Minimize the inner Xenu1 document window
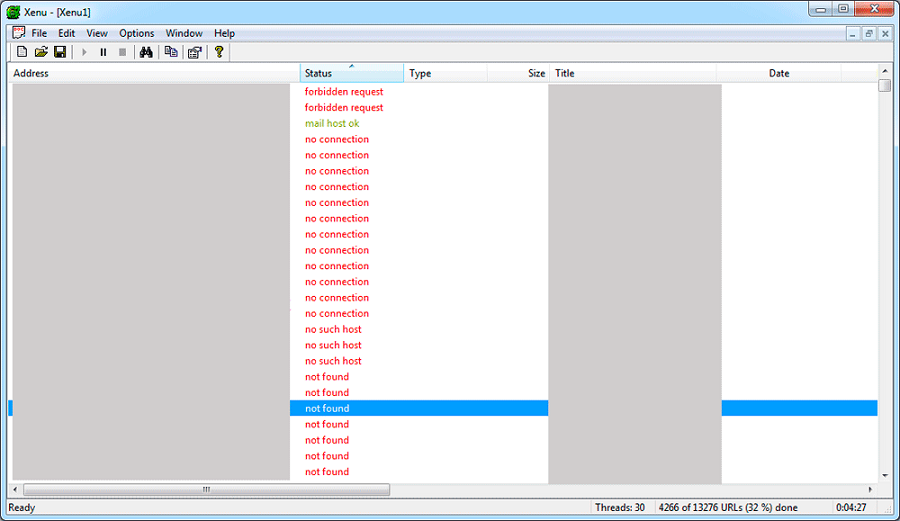 [x=853, y=34]
